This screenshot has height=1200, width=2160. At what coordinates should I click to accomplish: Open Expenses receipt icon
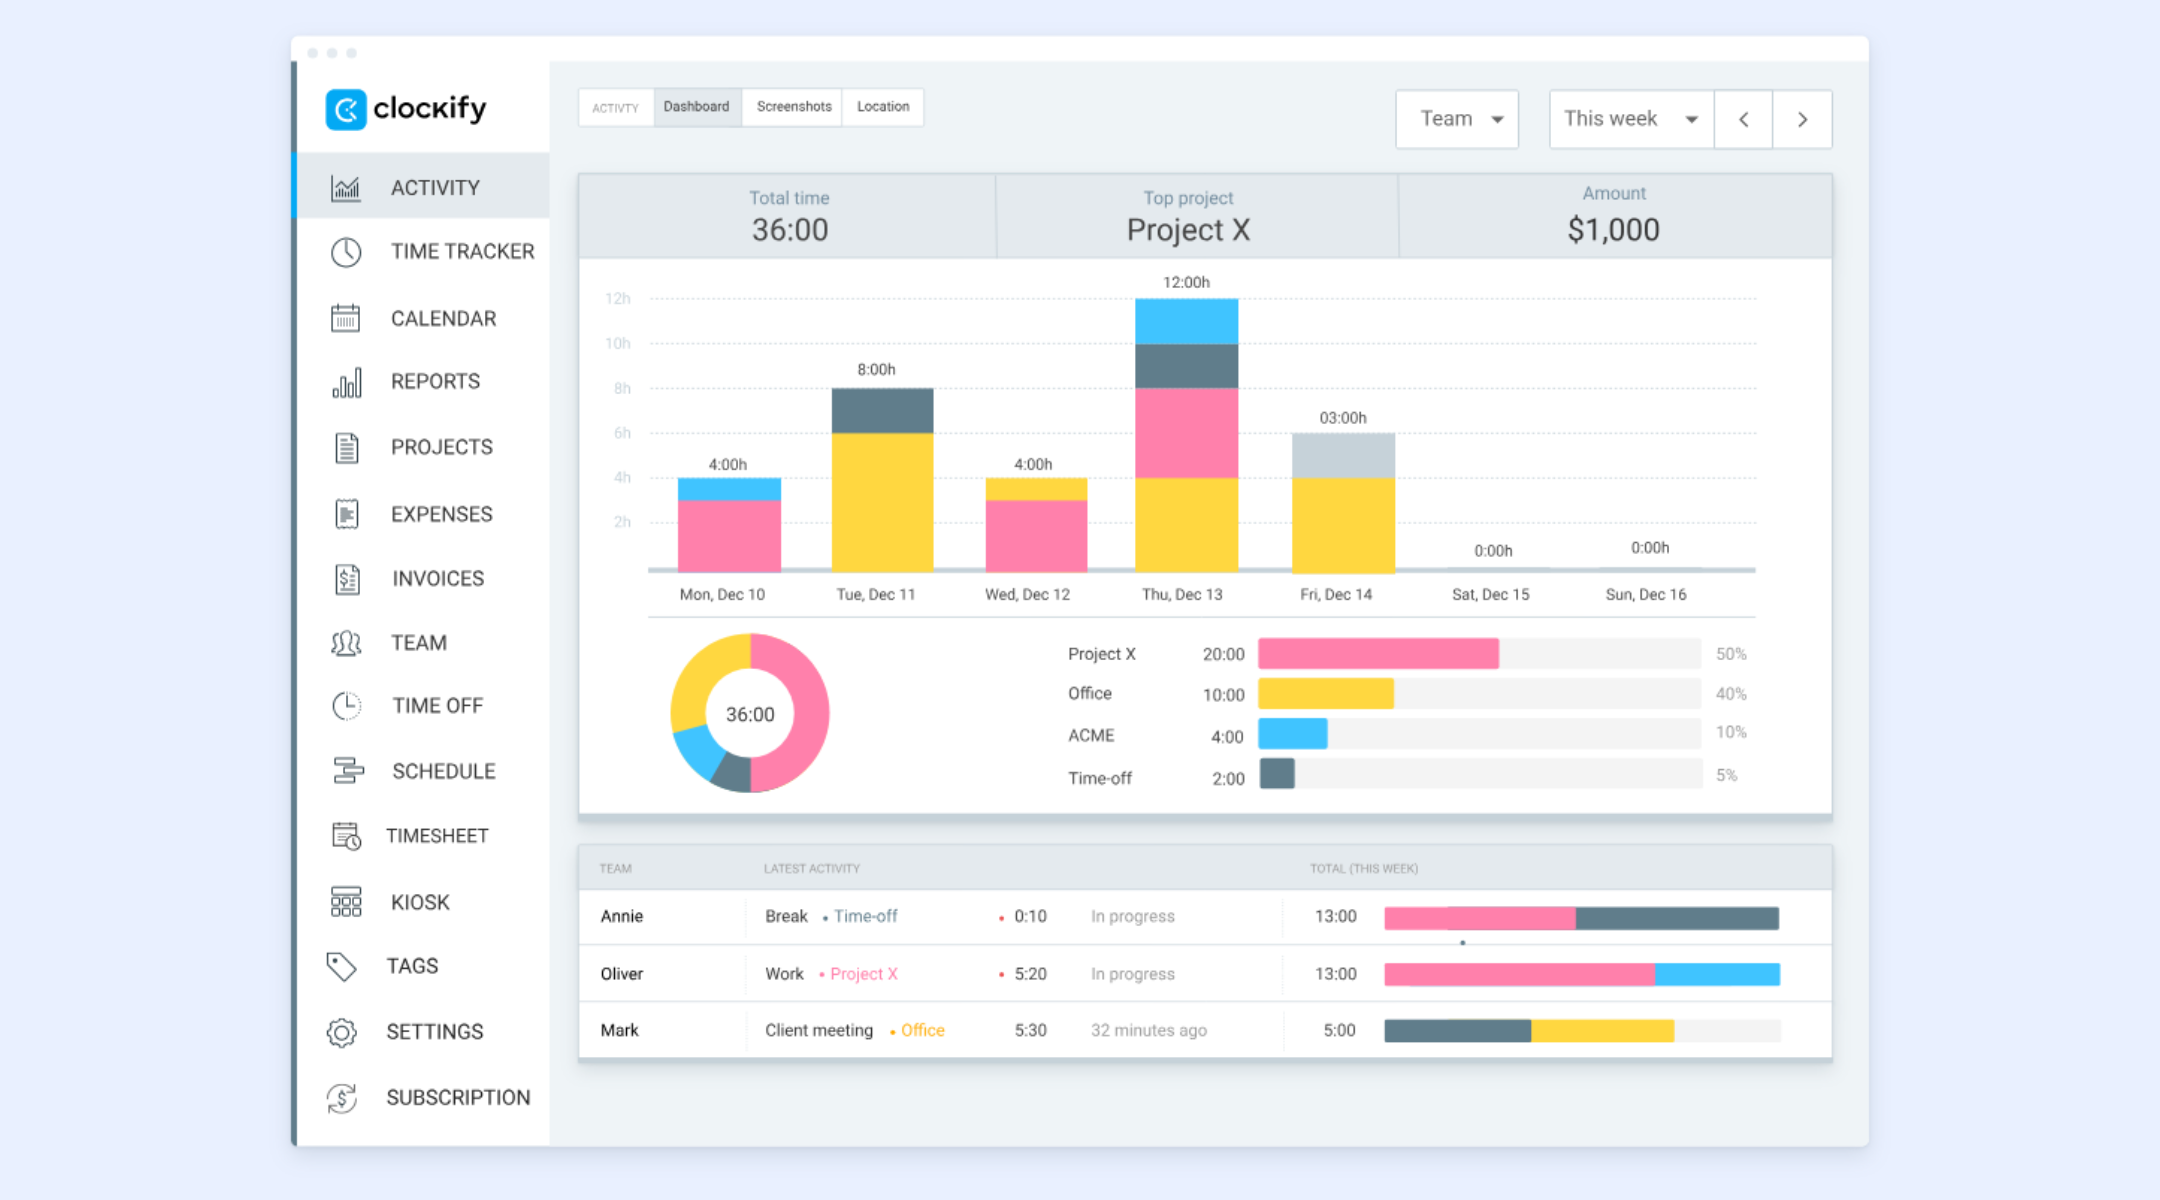click(346, 514)
